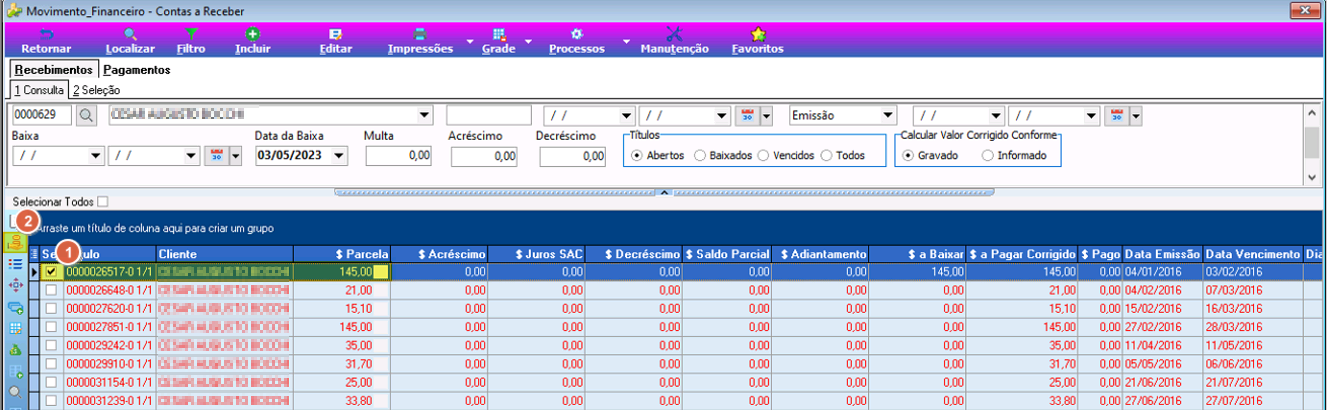Check the row 0000029242-0 checkbox
Screen dimensions: 1327x410
tap(51, 344)
